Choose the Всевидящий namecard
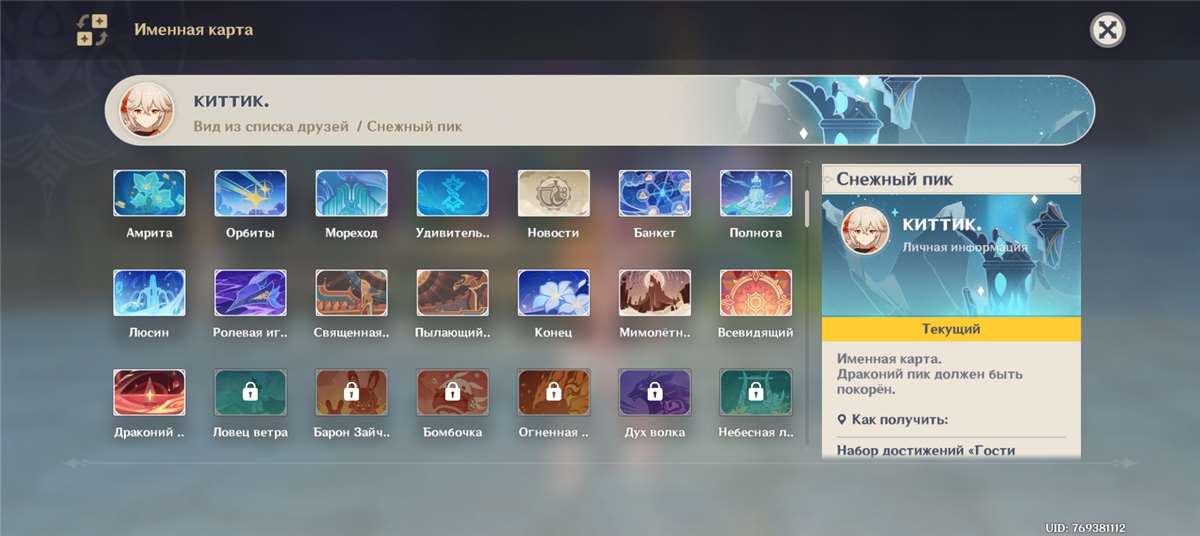1200x536 pixels. tap(755, 293)
